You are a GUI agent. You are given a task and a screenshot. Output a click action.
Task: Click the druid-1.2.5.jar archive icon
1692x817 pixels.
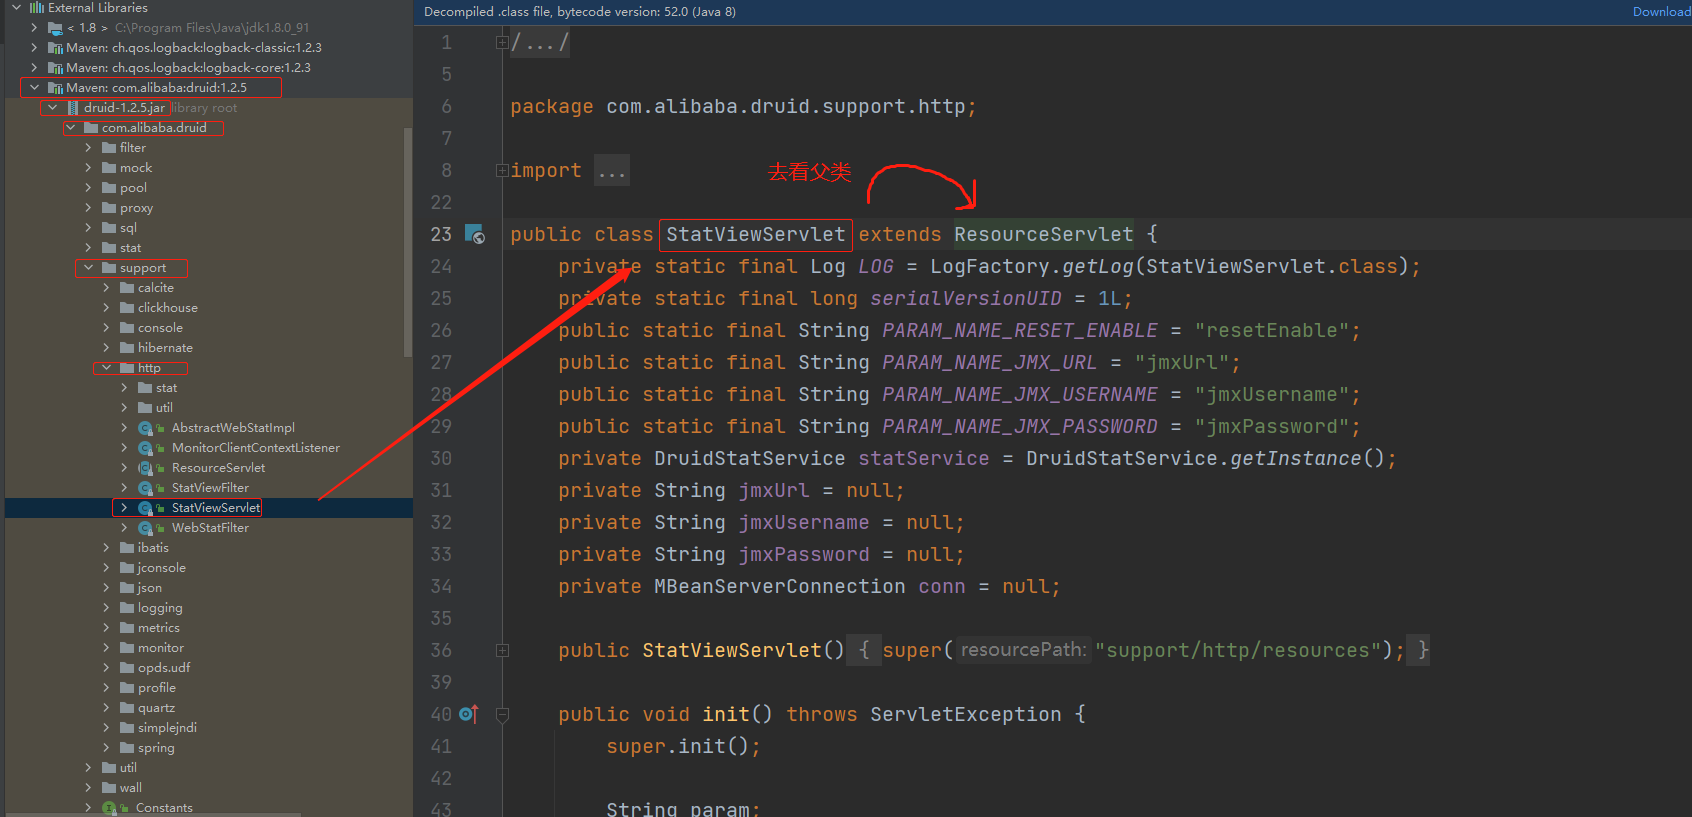73,108
